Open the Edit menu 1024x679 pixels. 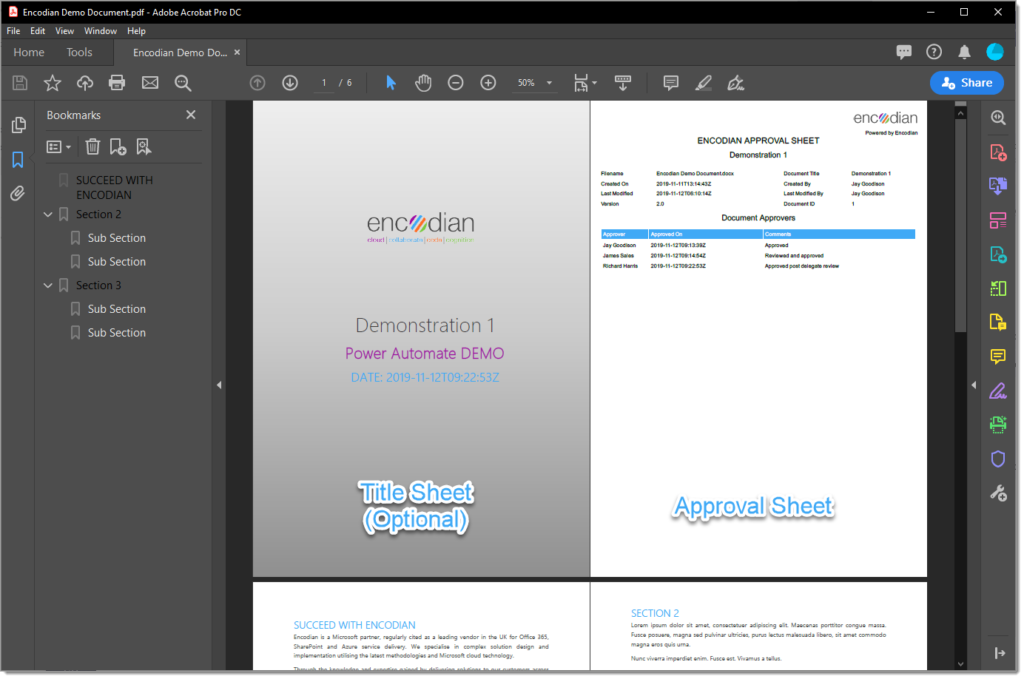[x=37, y=31]
